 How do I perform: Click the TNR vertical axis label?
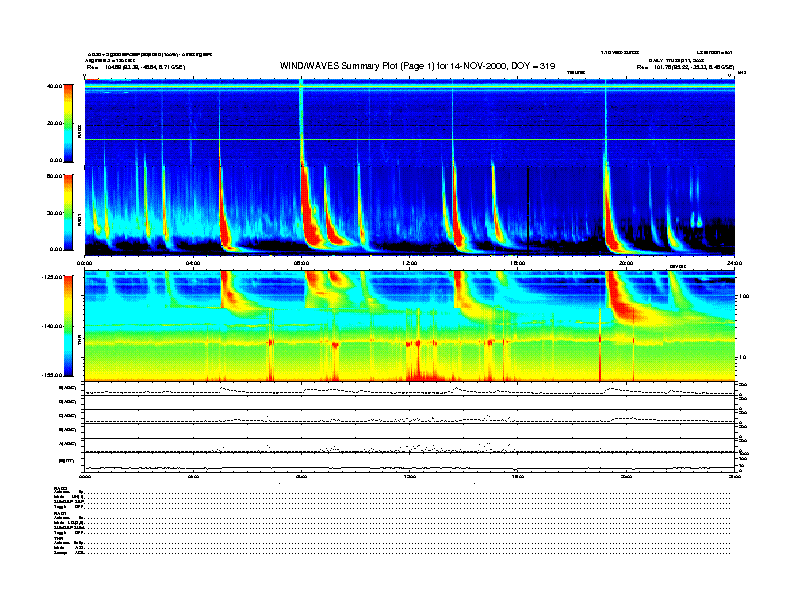click(79, 342)
